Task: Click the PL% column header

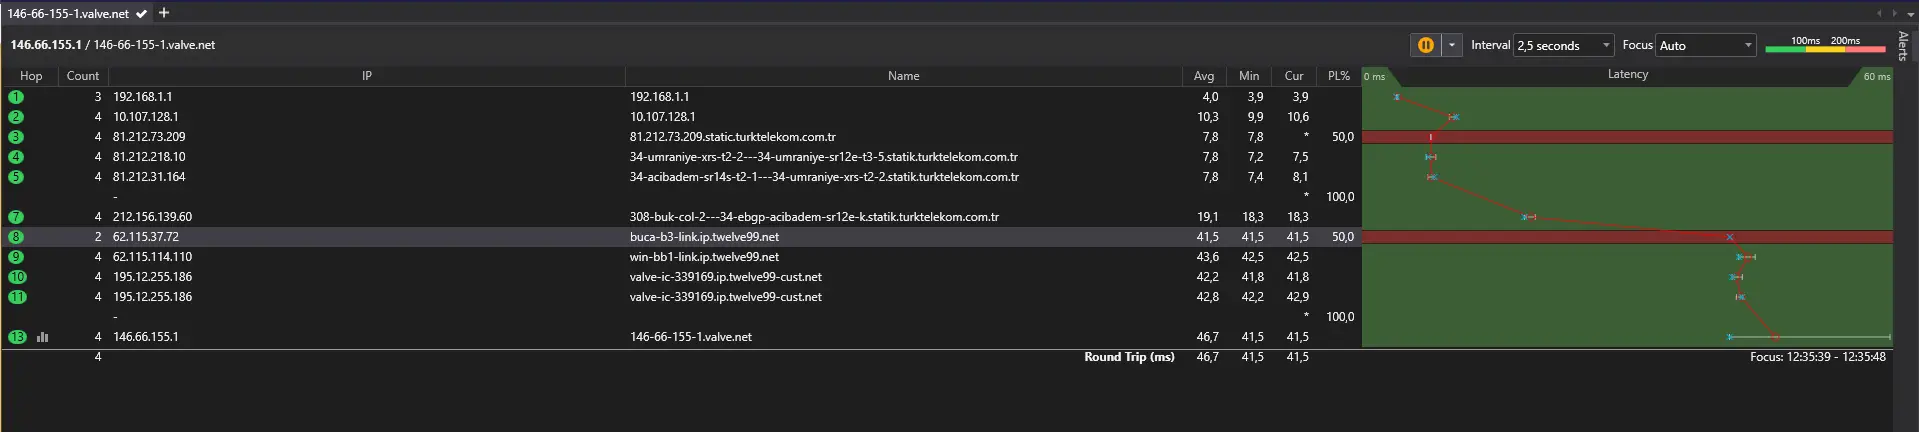Action: point(1339,76)
